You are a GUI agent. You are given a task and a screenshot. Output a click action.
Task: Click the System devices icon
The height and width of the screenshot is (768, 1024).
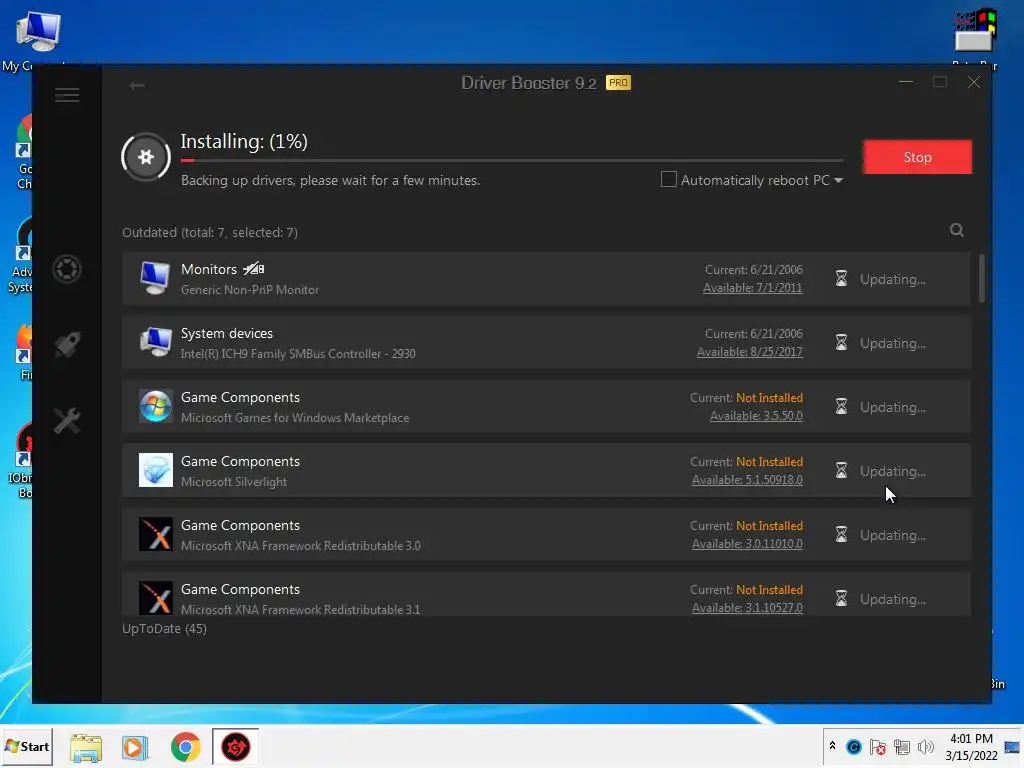155,342
